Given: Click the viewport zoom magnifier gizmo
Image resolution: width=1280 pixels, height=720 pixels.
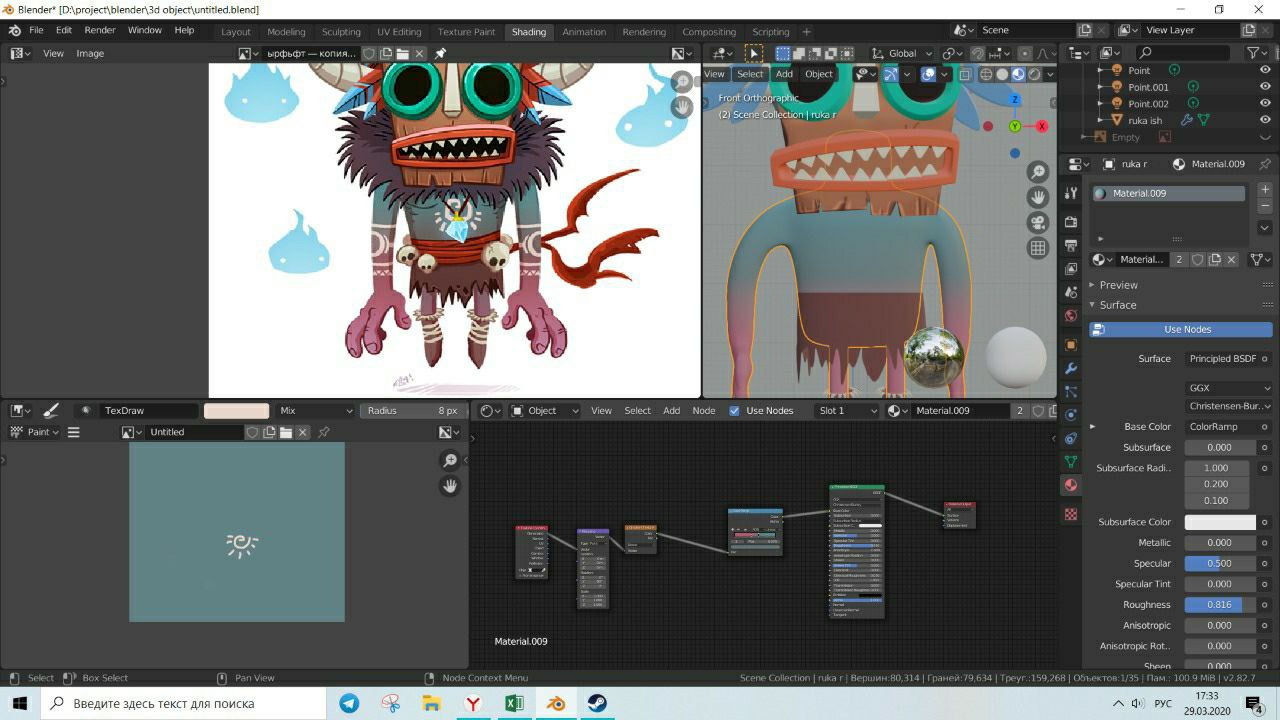Looking at the screenshot, I should (1038, 172).
